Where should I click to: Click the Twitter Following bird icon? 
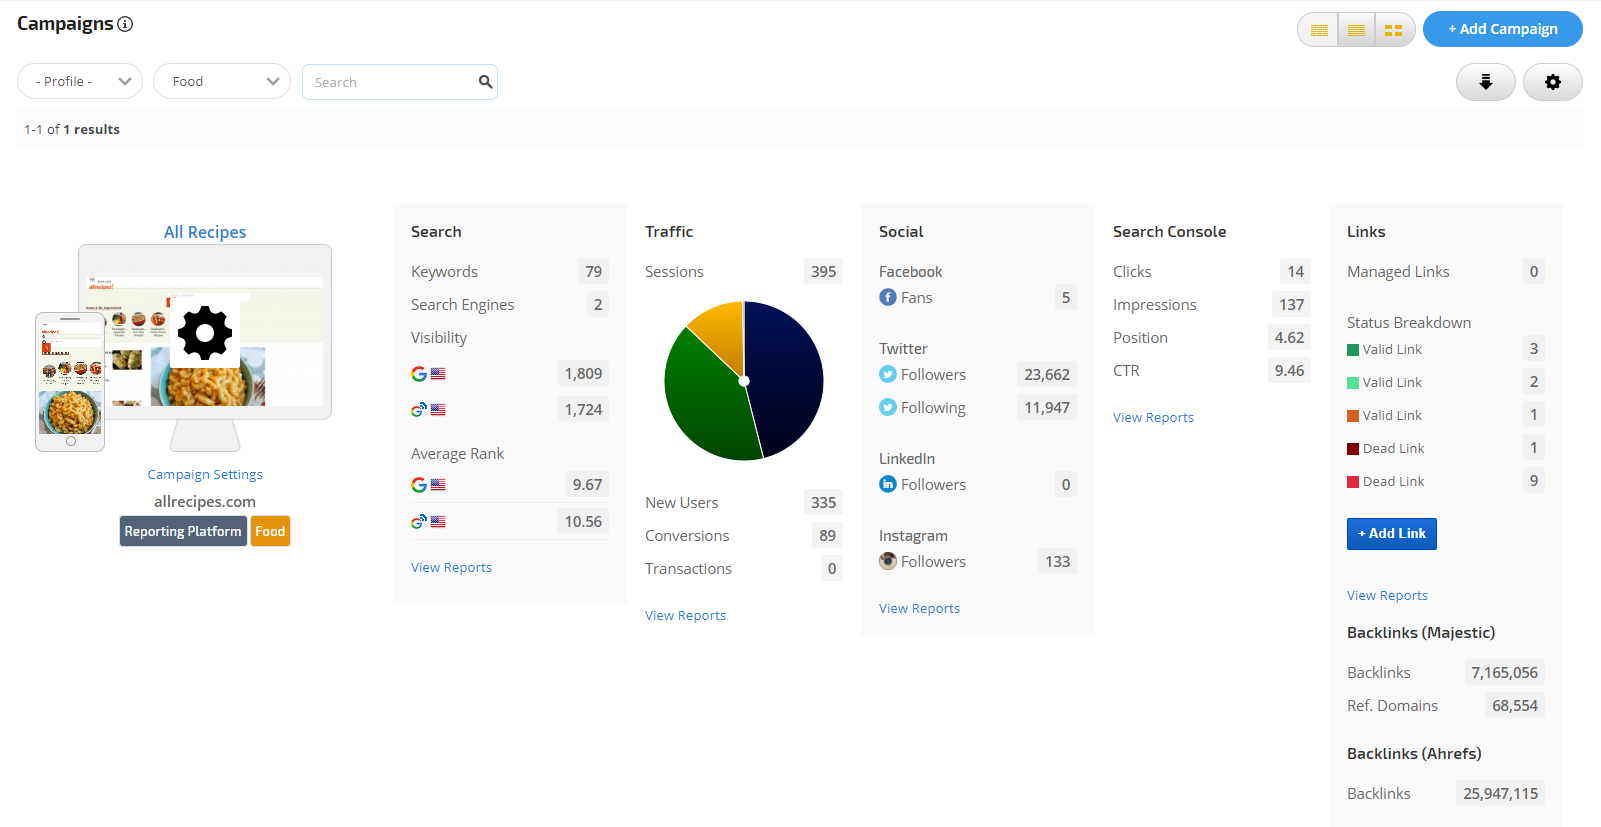point(887,407)
